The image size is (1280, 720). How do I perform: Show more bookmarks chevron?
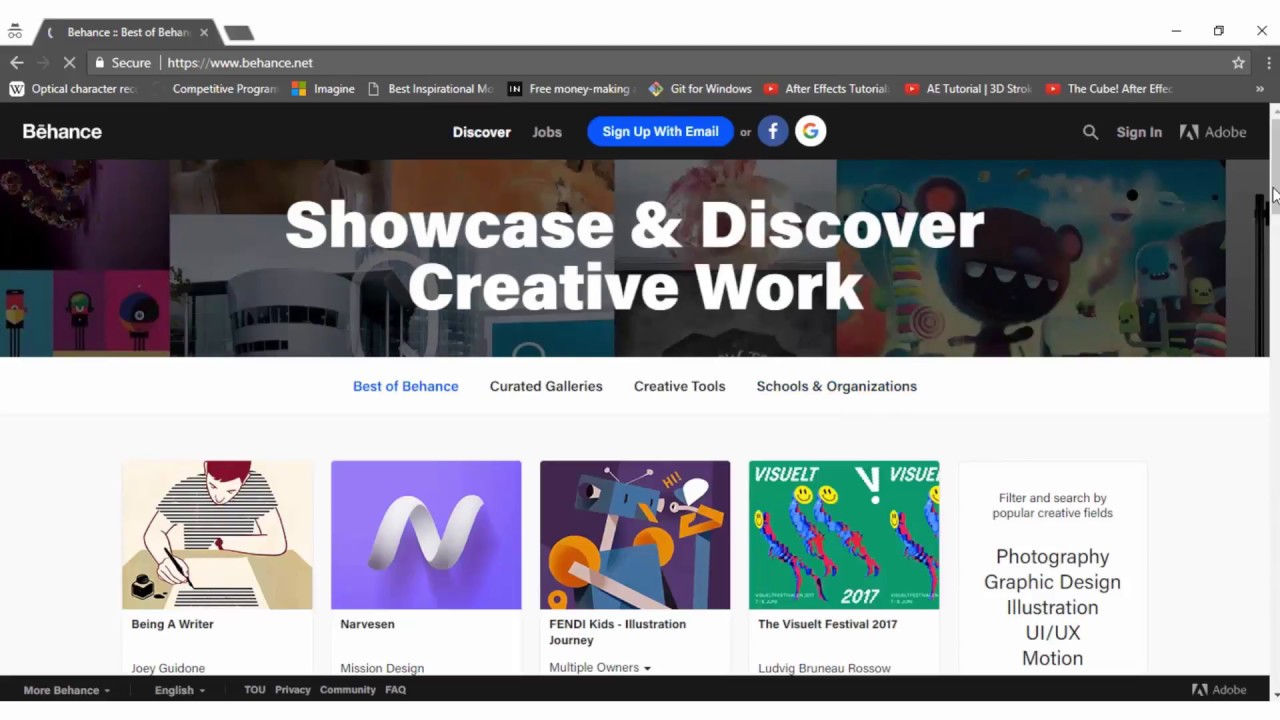coord(1259,89)
